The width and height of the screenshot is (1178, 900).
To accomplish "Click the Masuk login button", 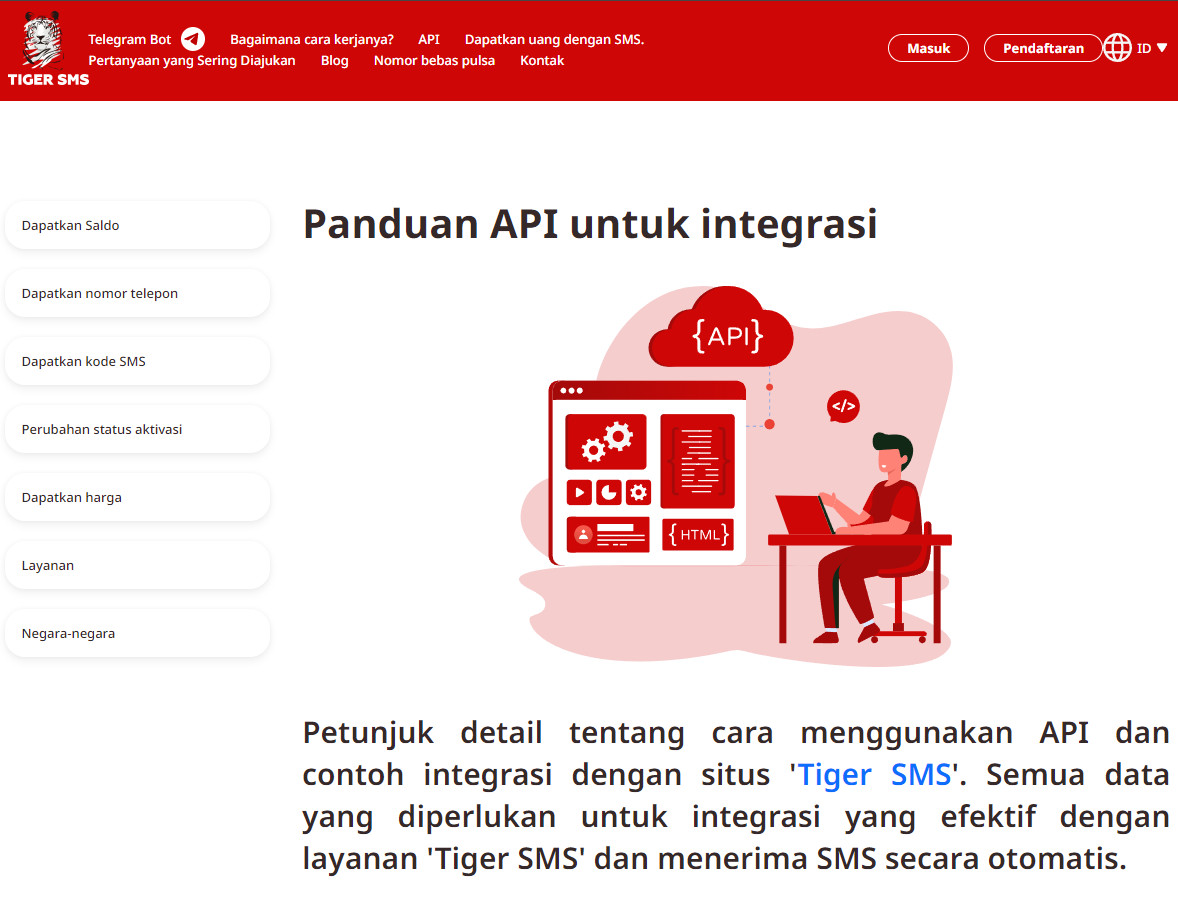I will coord(929,48).
